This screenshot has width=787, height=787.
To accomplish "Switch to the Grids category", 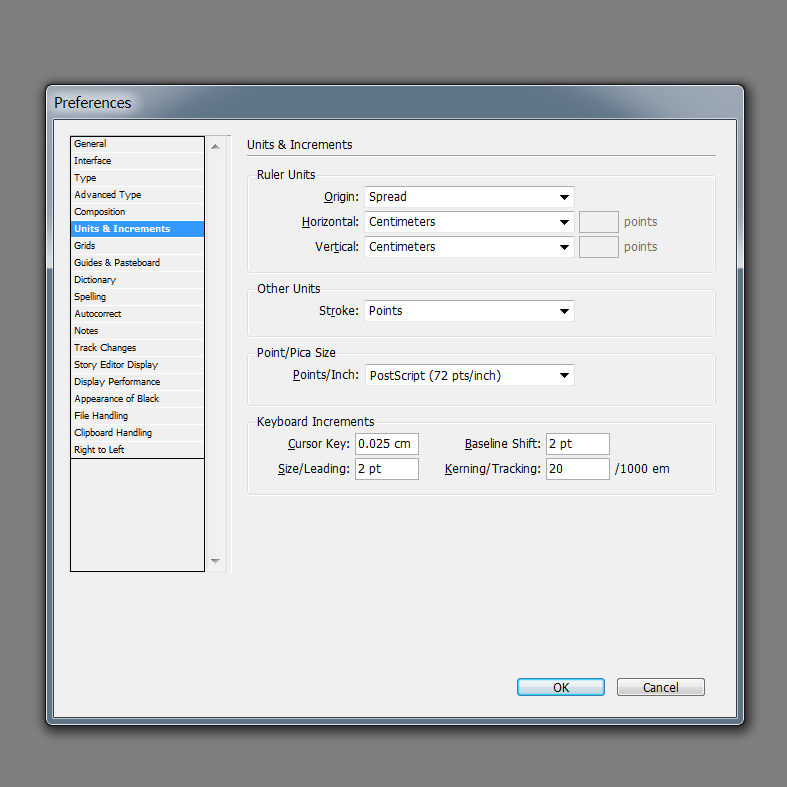I will [137, 246].
